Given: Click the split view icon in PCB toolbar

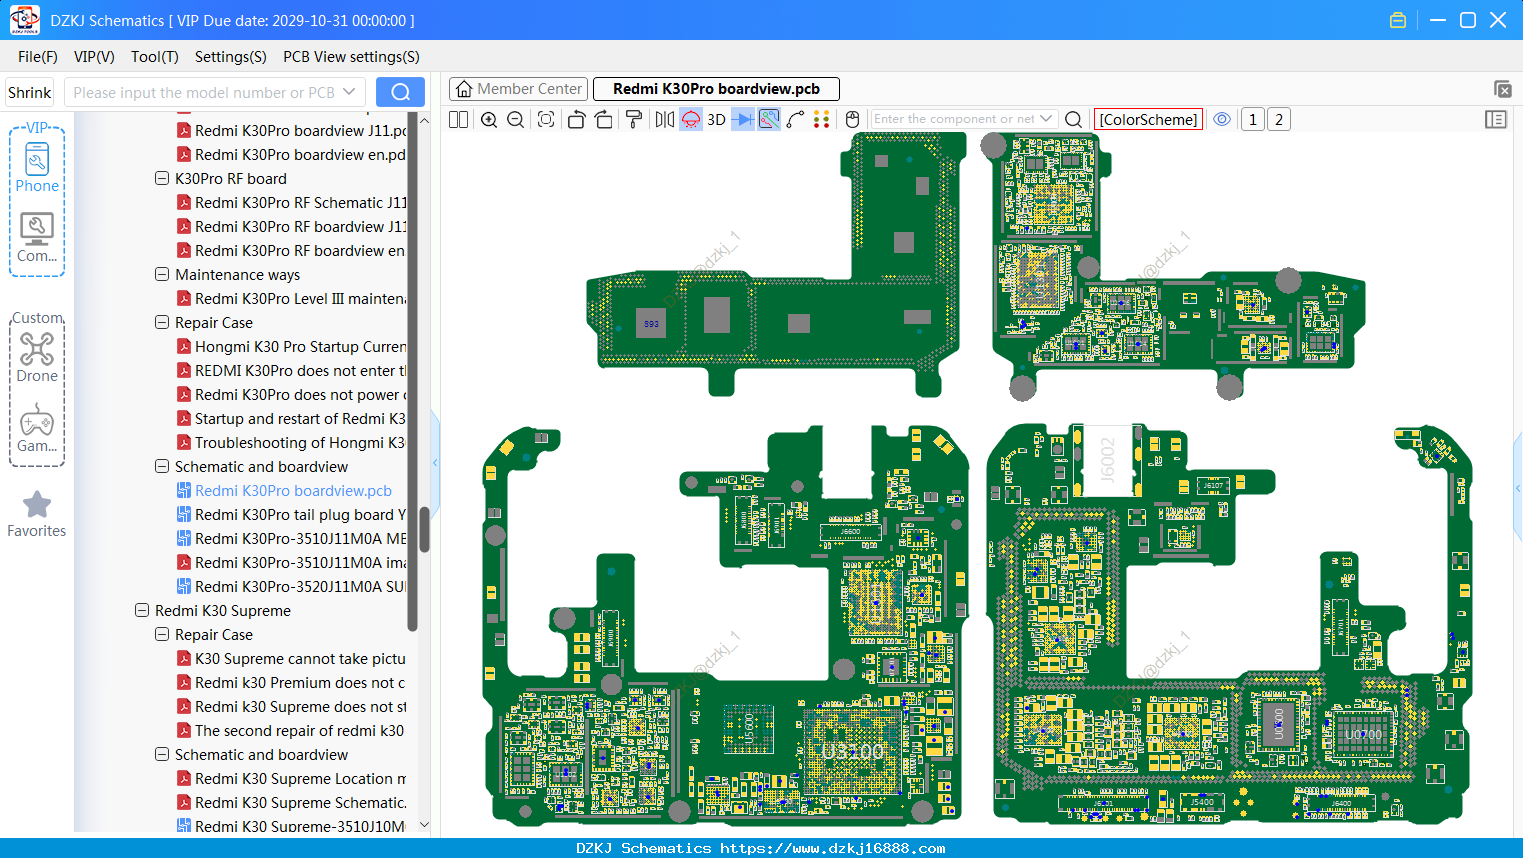Looking at the screenshot, I should coord(458,119).
